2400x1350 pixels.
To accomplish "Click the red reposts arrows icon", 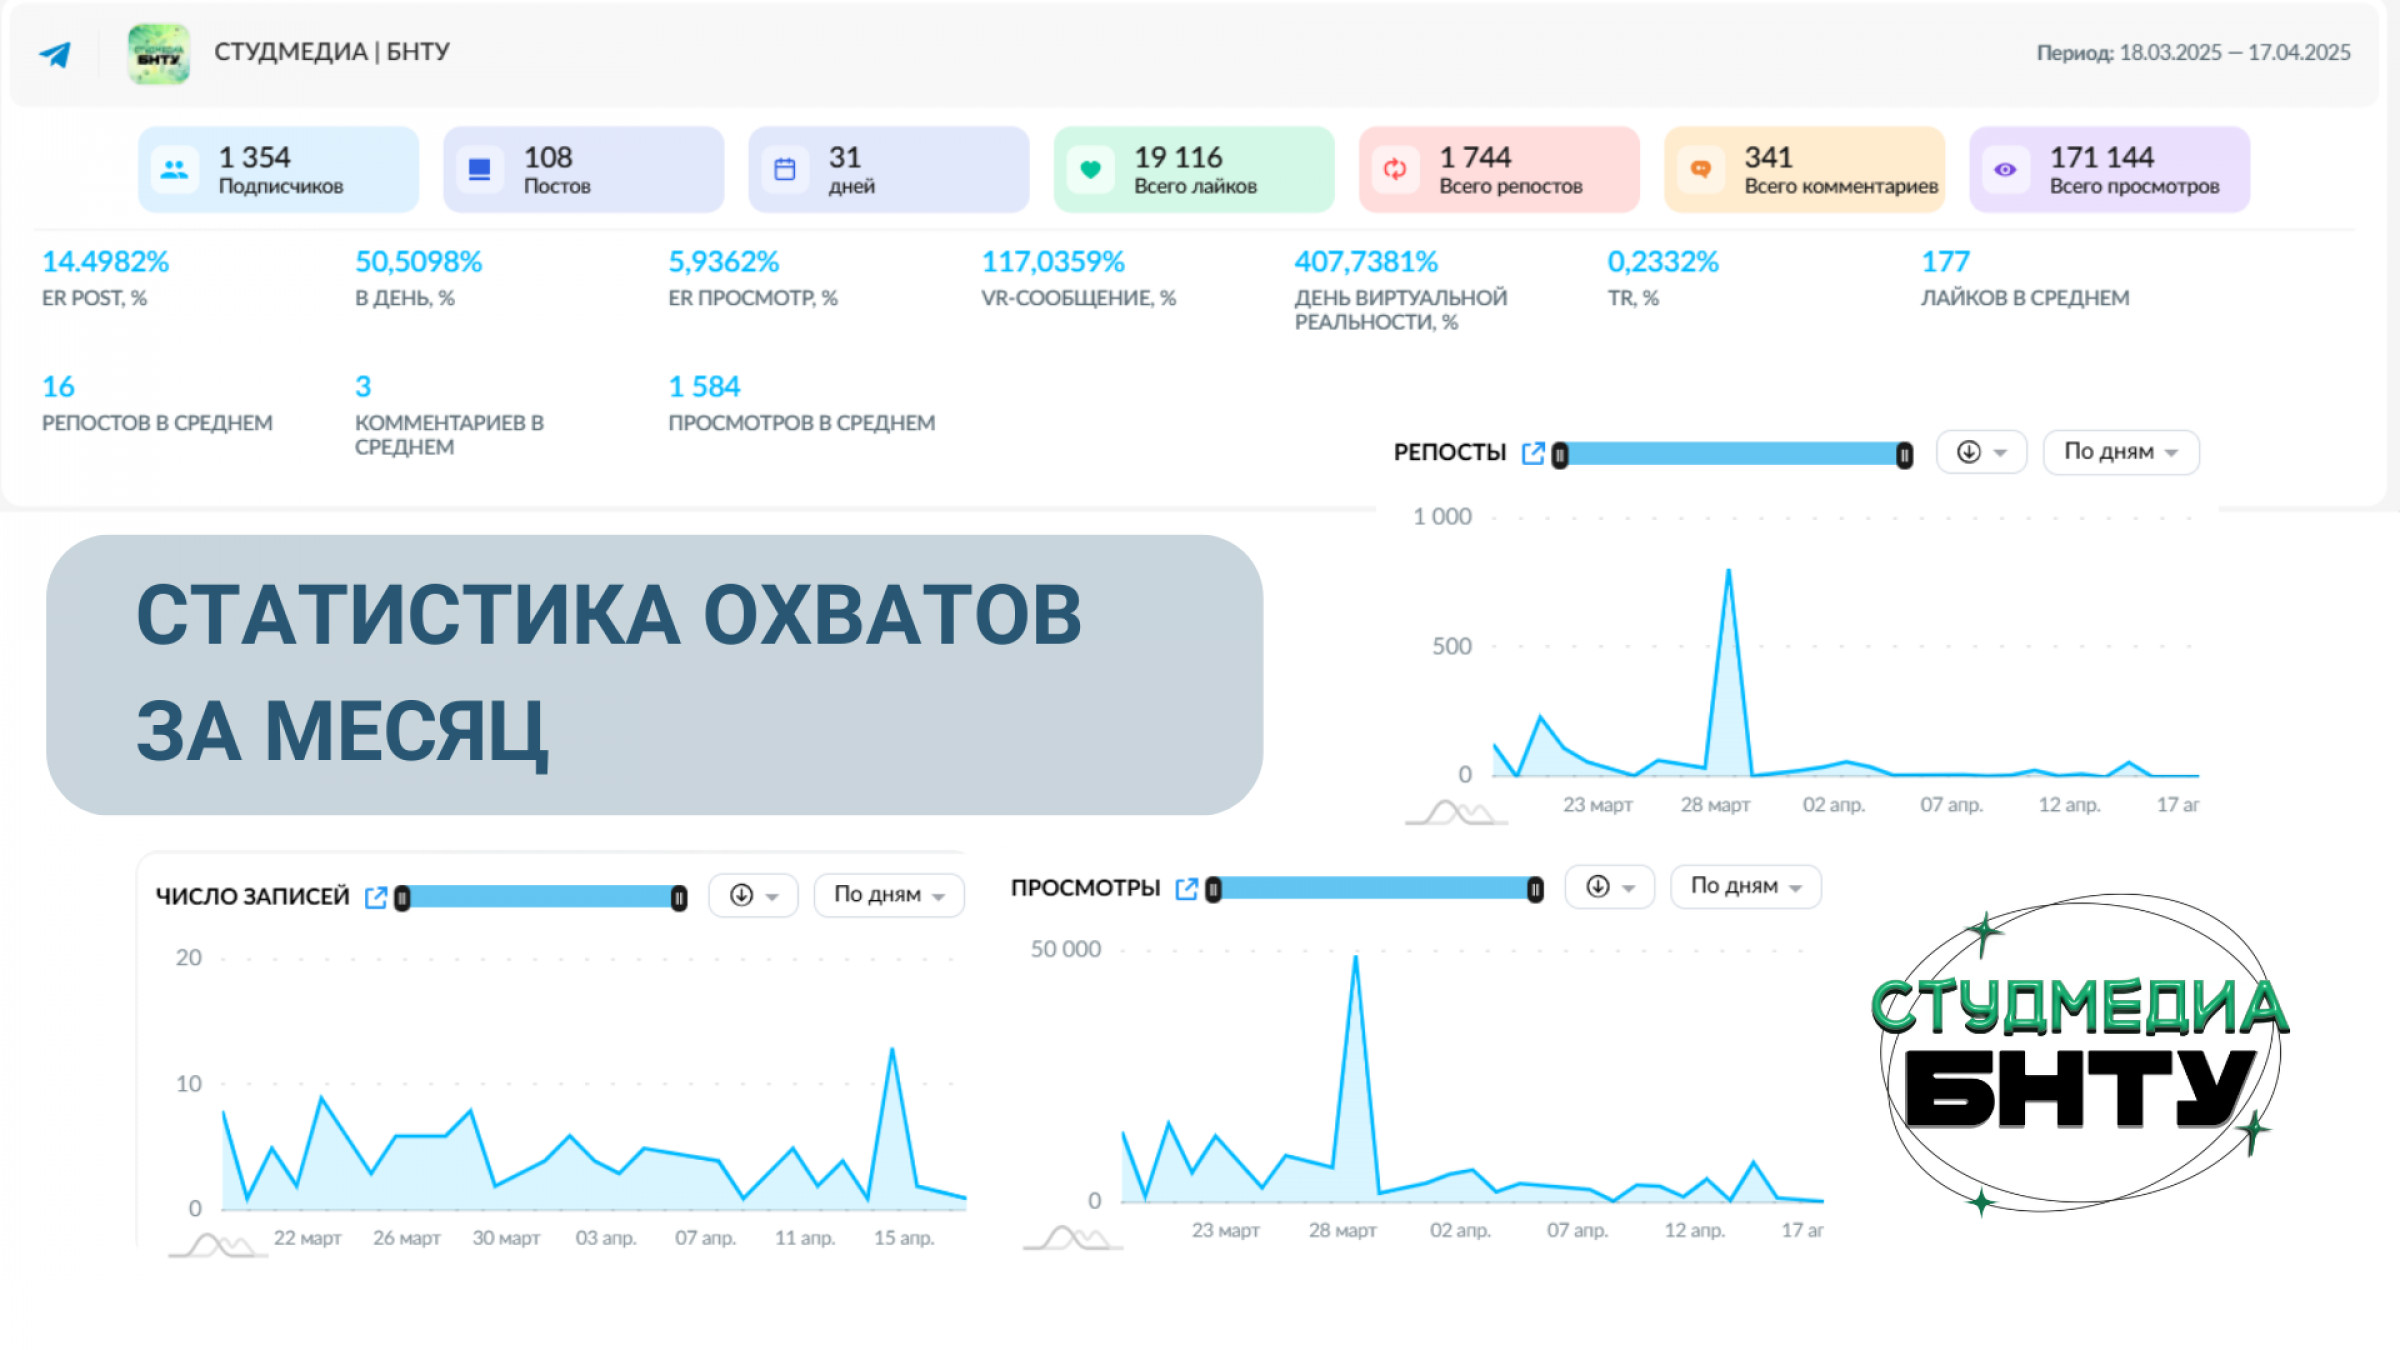I will [1395, 170].
